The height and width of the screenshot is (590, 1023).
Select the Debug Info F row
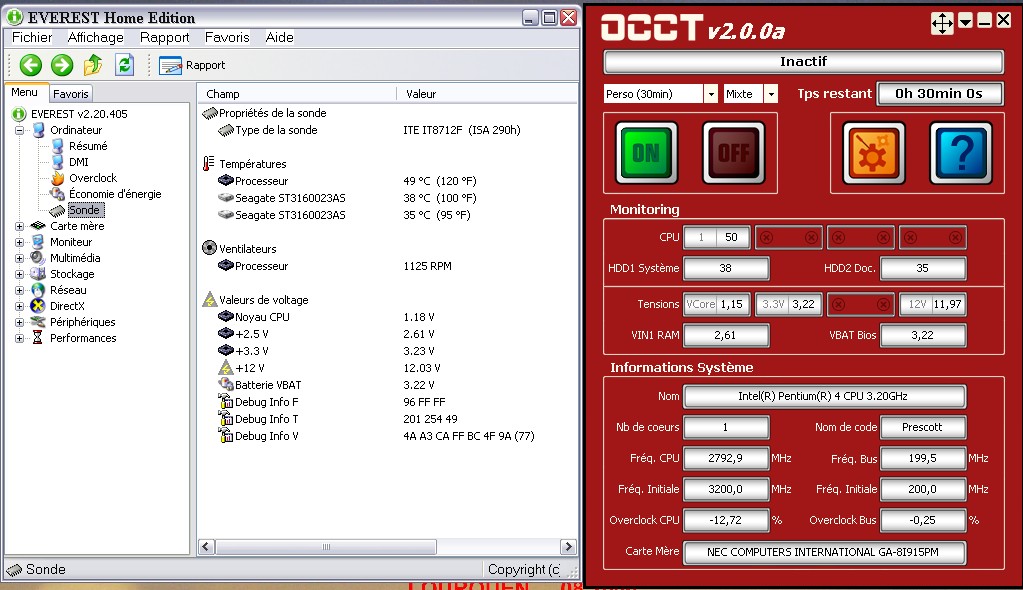(388, 402)
